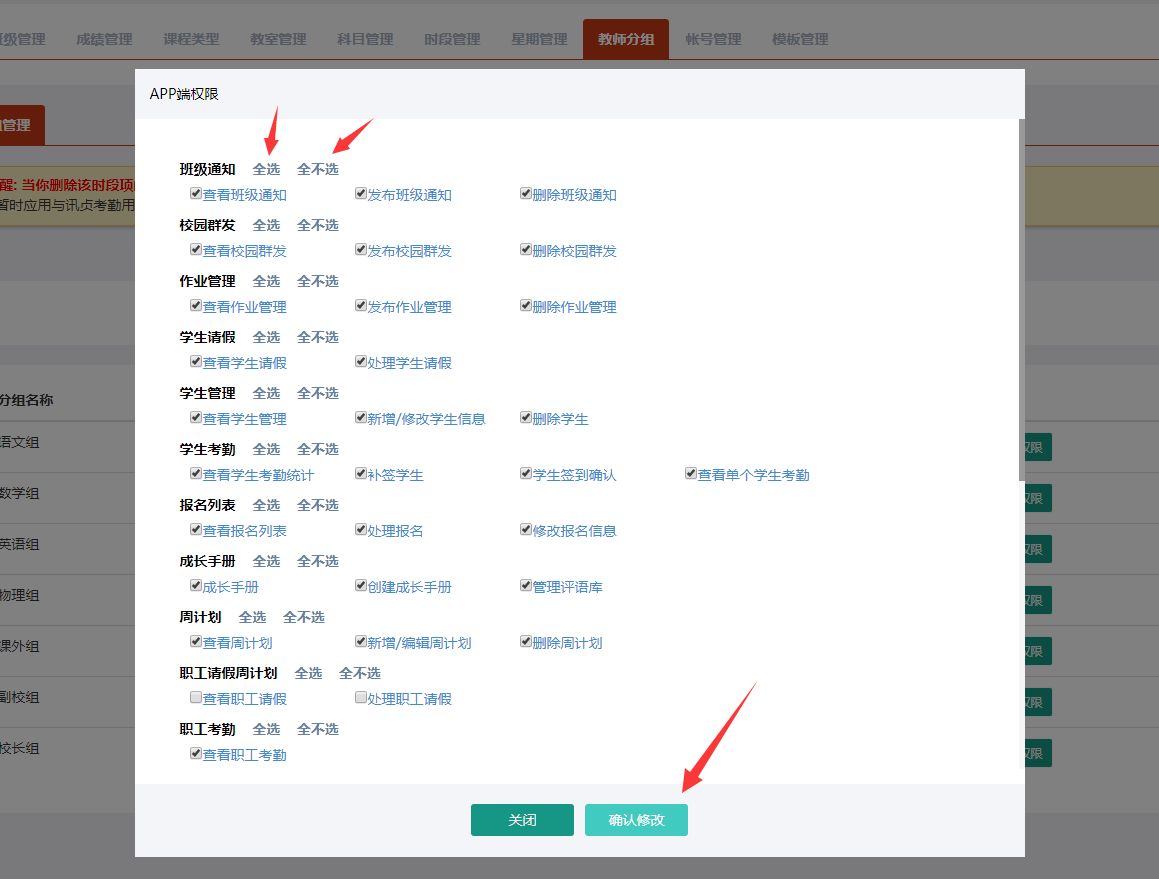Open the 课程类型 tab
The image size is (1159, 879).
point(191,39)
